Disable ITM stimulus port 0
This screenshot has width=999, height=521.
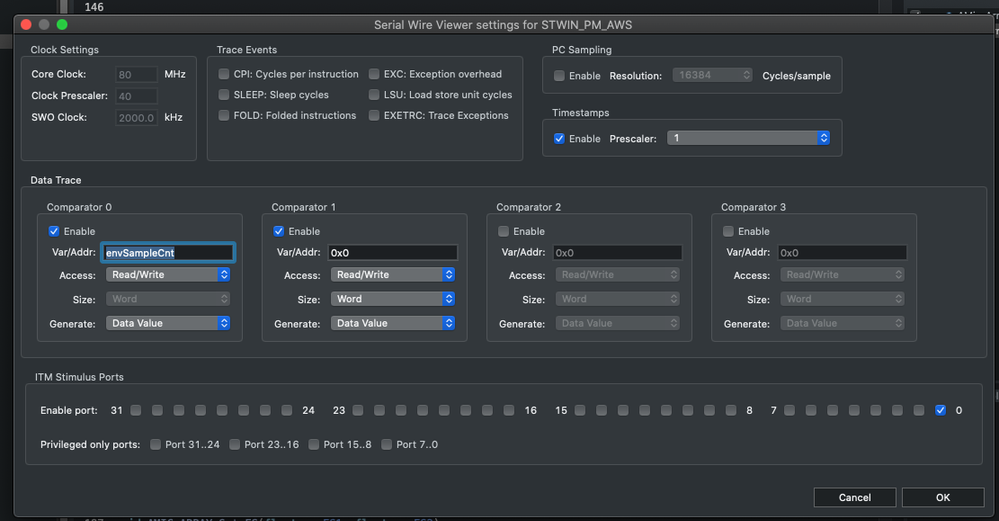(x=940, y=410)
